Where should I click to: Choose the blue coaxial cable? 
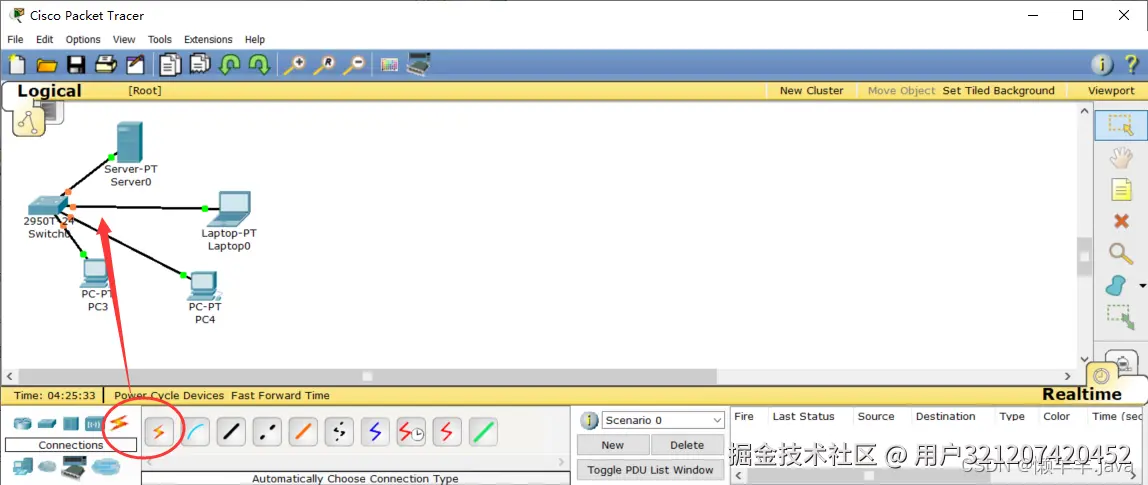[375, 432]
